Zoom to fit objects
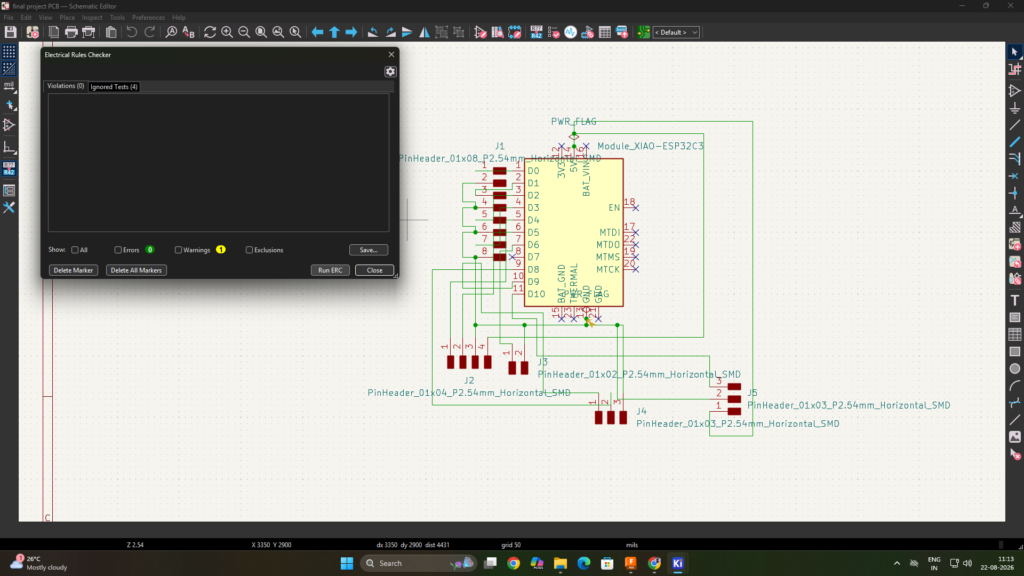This screenshot has width=1024, height=576. 278,32
